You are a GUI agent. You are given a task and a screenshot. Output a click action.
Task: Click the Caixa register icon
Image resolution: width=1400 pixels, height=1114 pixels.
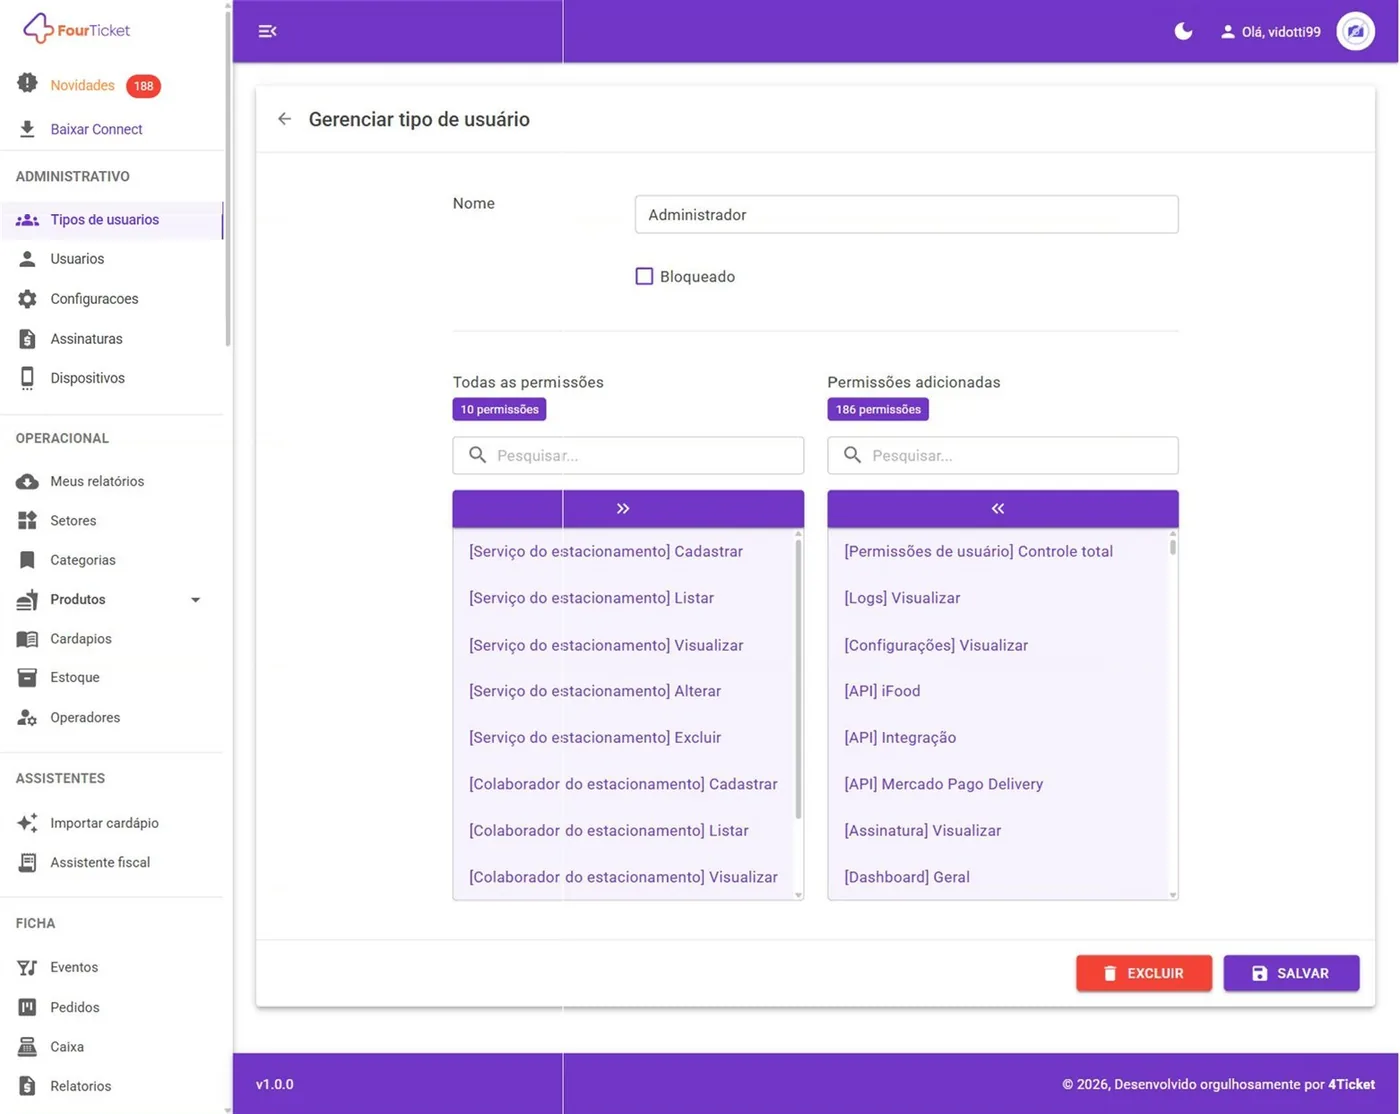click(27, 1047)
